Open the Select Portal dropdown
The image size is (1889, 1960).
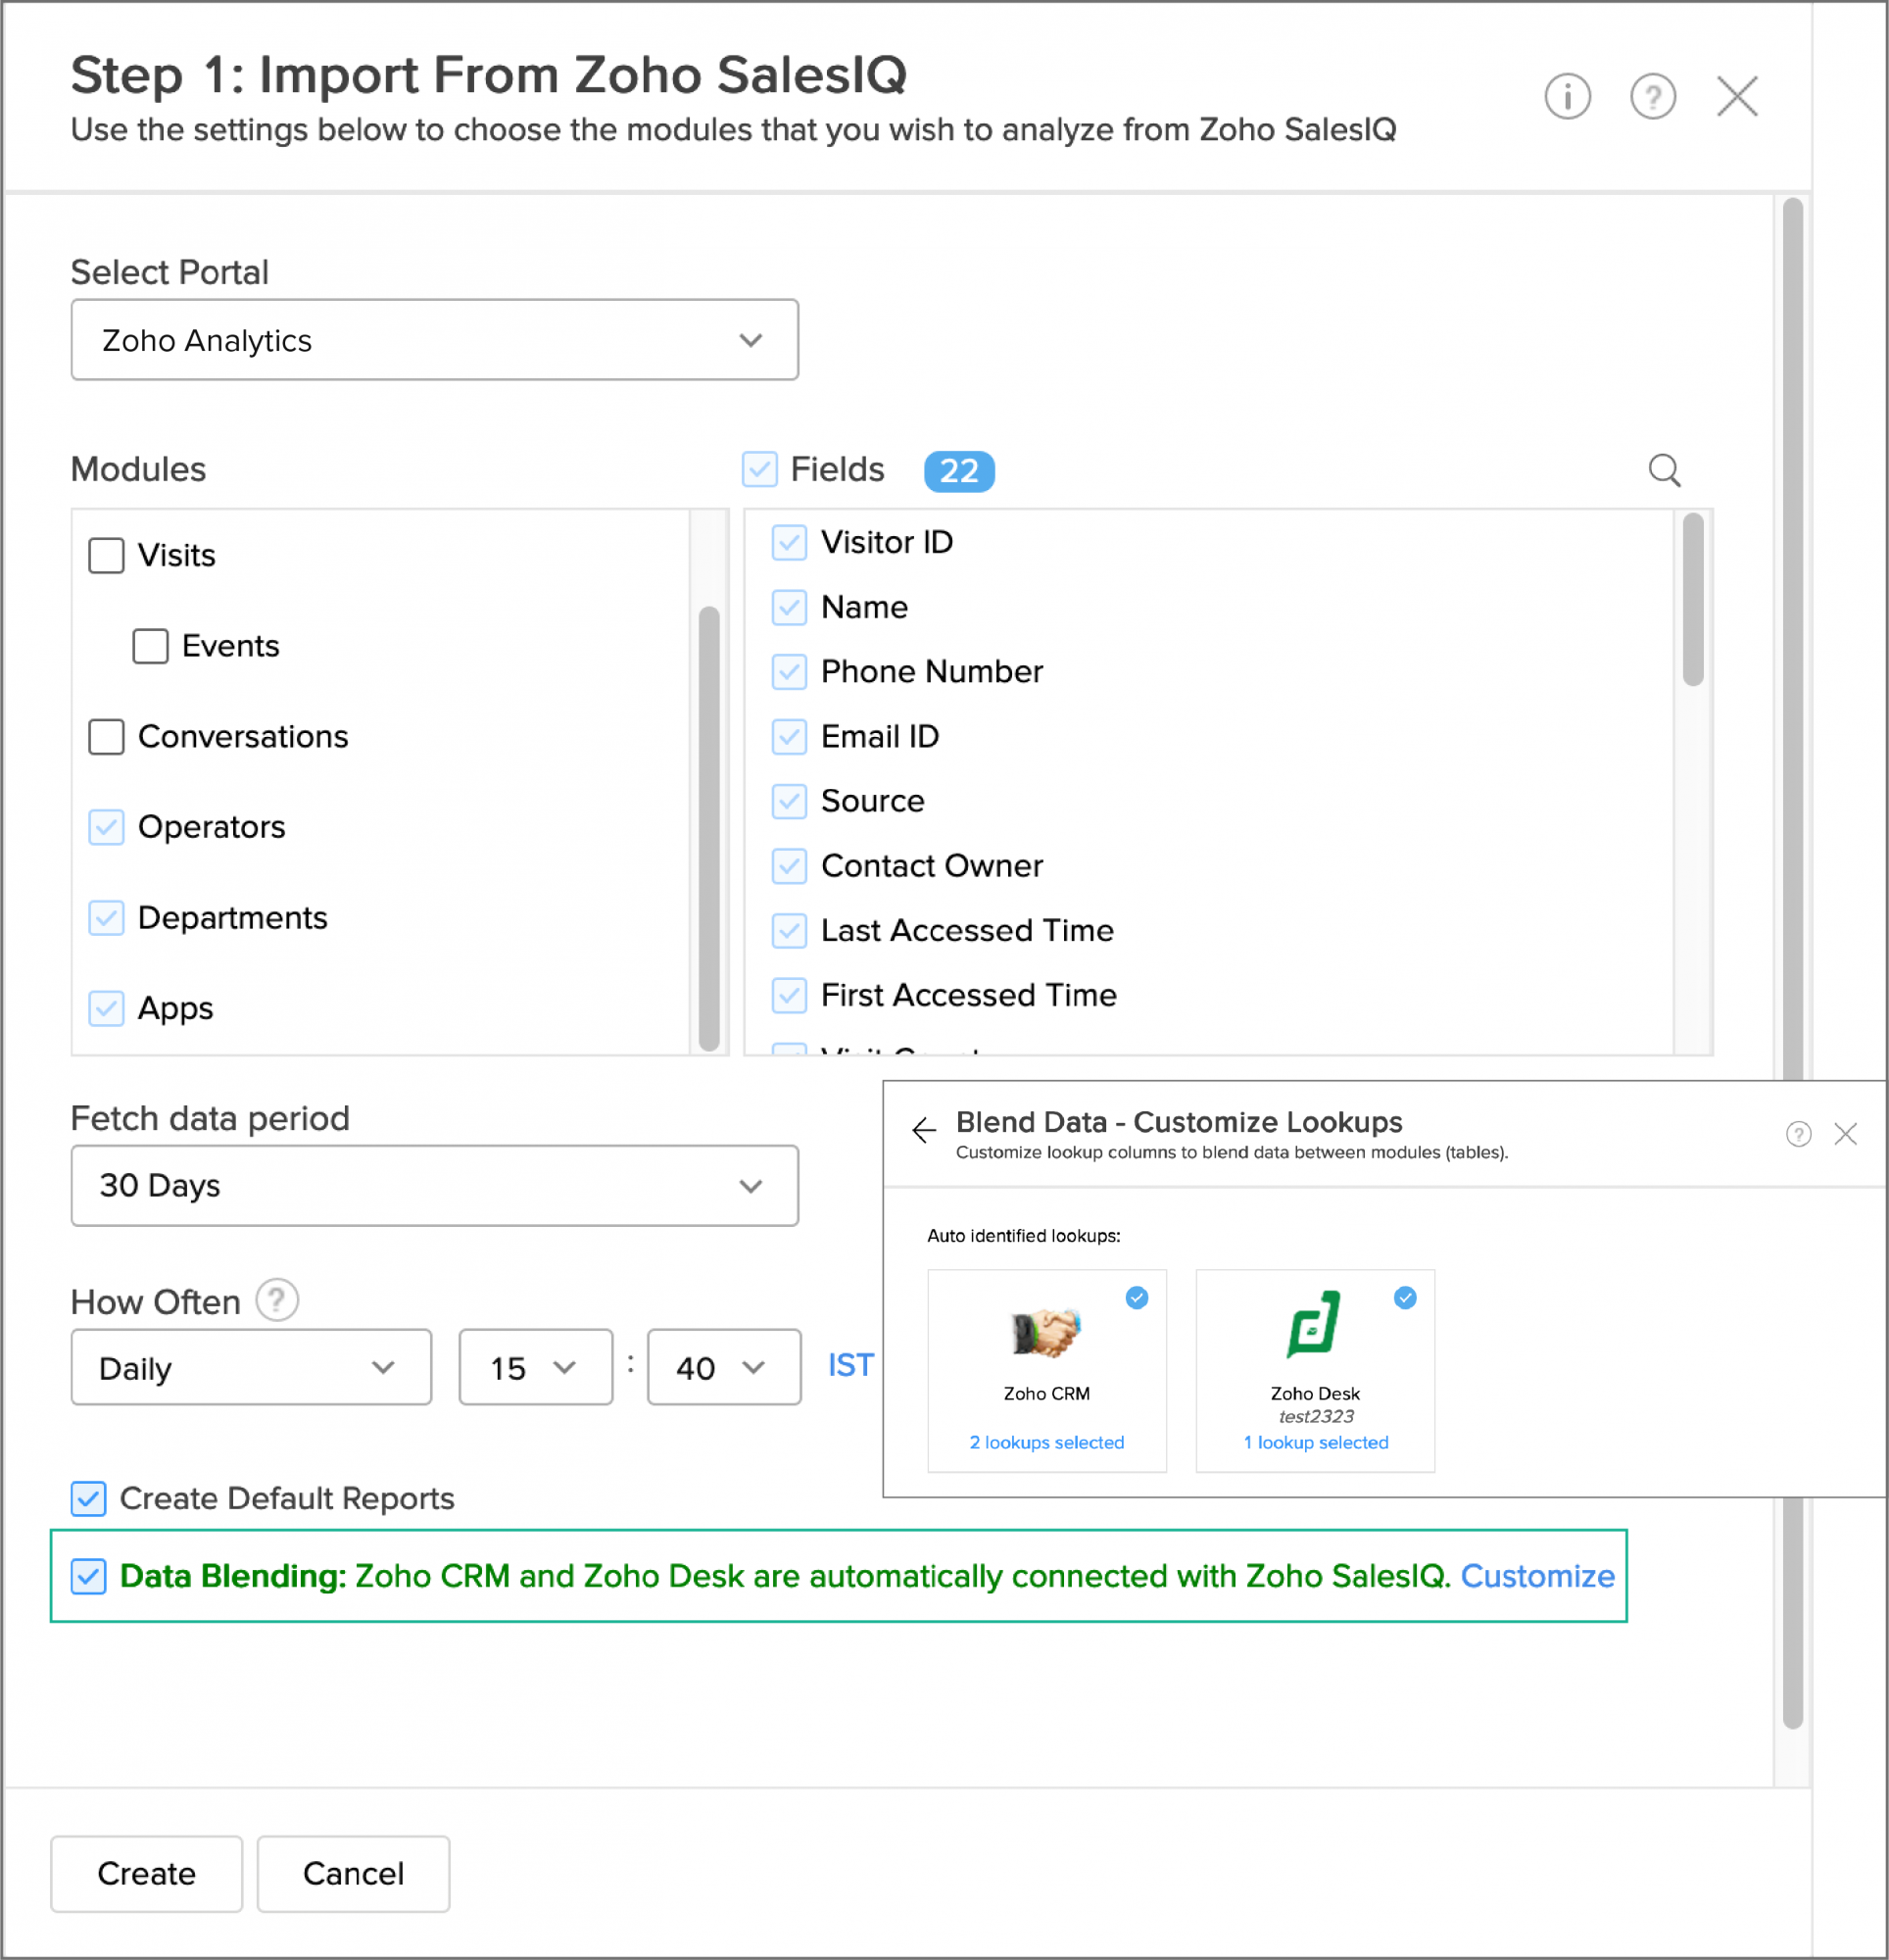(434, 340)
